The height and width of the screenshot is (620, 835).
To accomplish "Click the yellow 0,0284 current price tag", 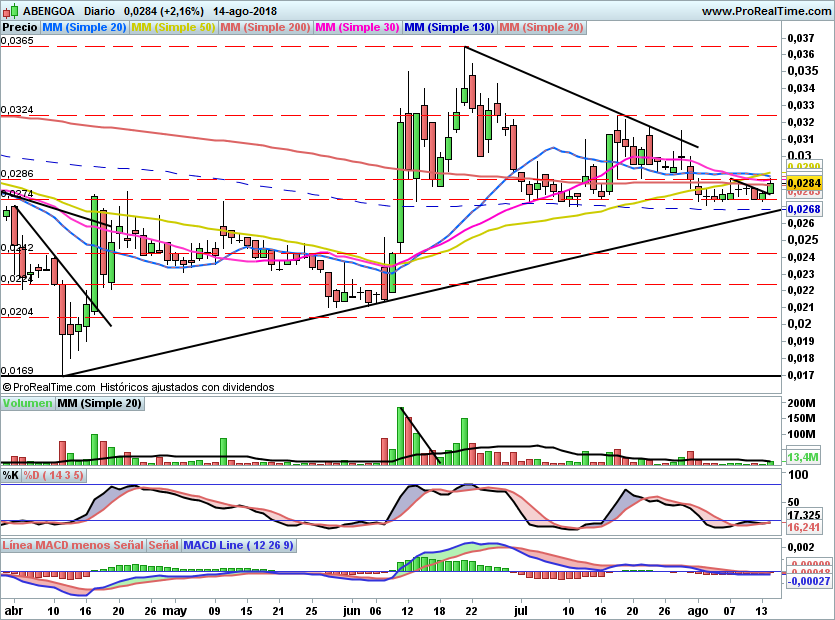I will pos(804,183).
